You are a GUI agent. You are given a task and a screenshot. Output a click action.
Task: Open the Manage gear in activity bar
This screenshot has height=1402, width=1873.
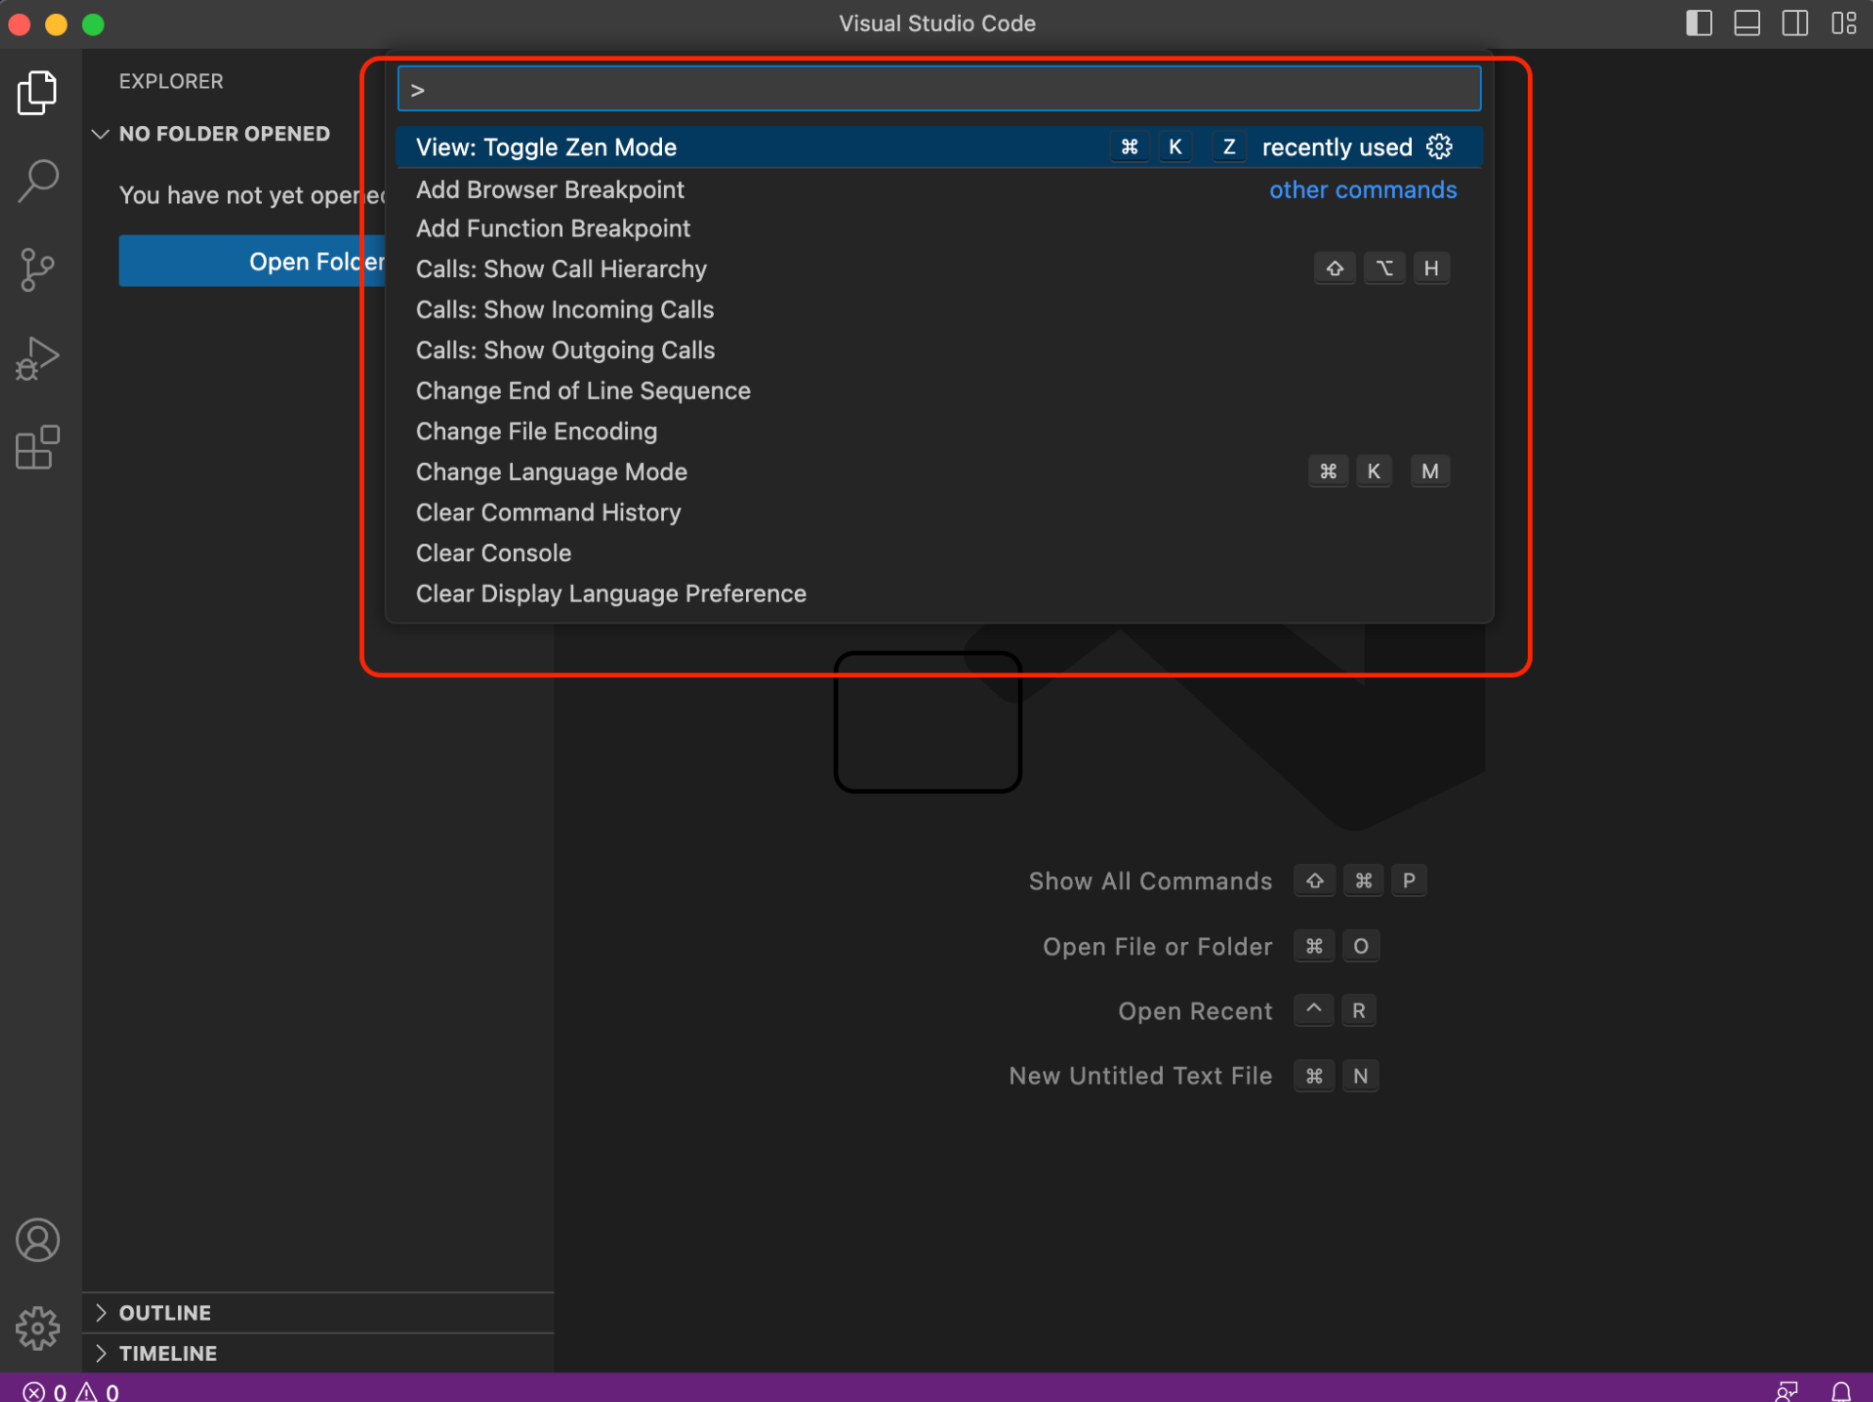(38, 1328)
